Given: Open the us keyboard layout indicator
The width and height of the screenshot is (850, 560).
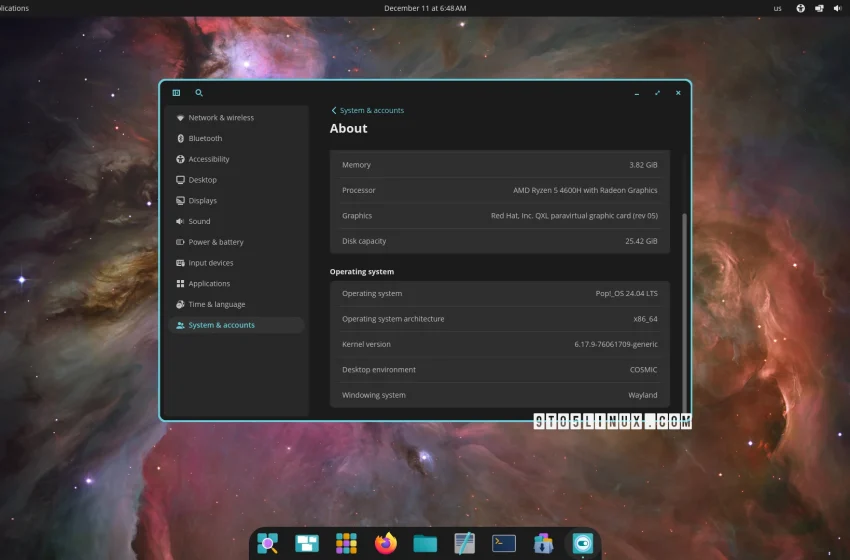Looking at the screenshot, I should coord(777,8).
